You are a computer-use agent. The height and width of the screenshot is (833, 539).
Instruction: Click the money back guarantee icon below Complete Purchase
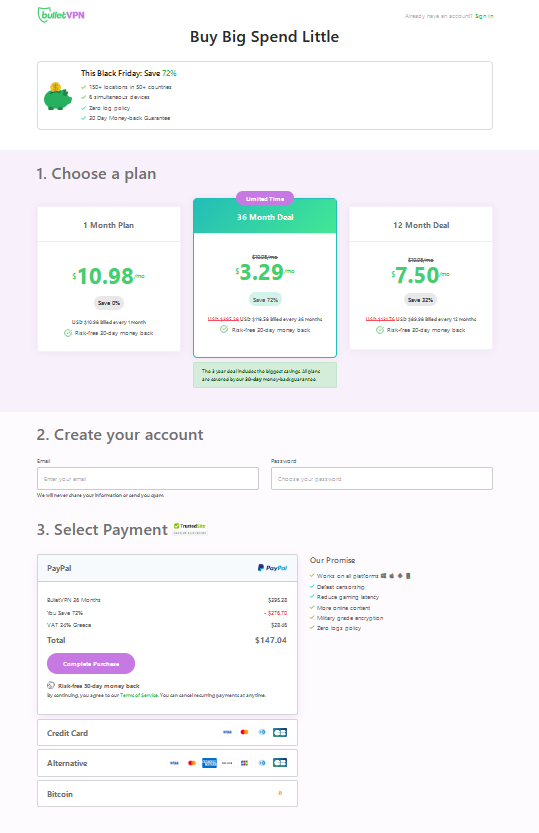(51, 685)
